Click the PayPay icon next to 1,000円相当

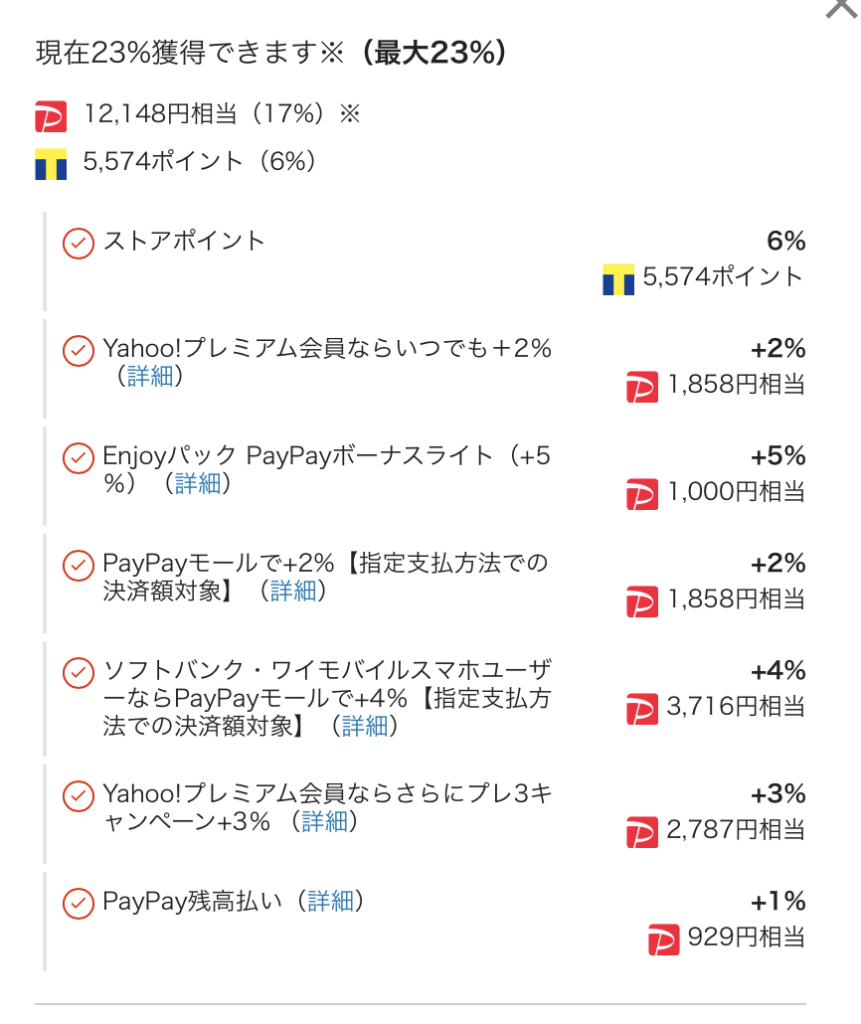point(642,494)
